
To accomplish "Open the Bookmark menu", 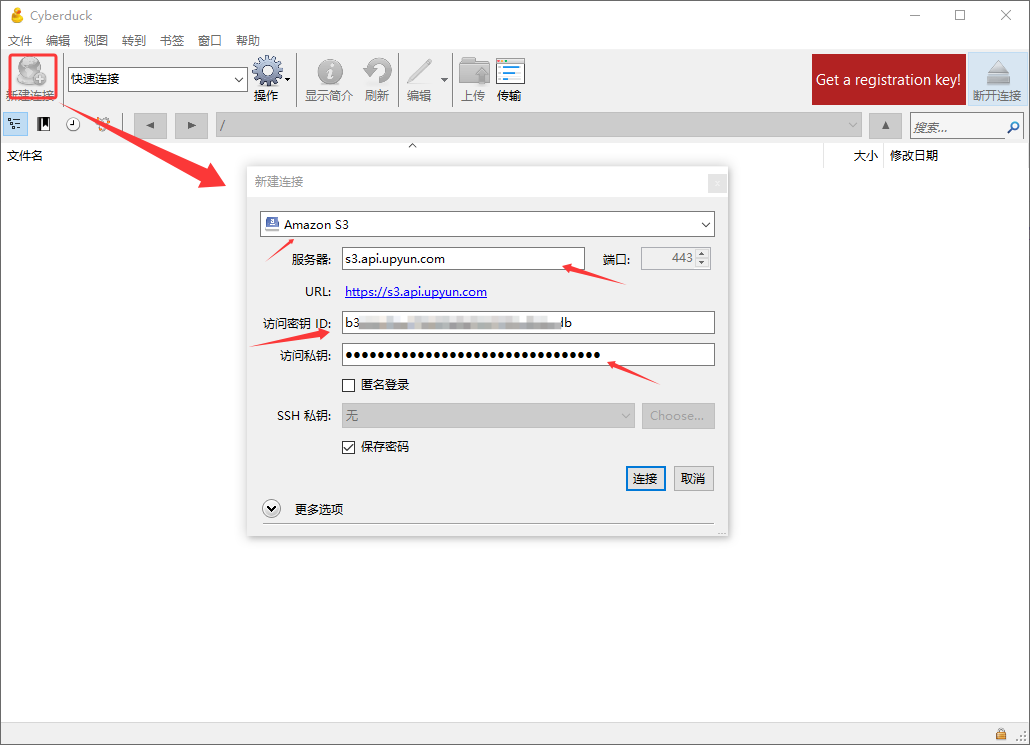I will point(172,41).
